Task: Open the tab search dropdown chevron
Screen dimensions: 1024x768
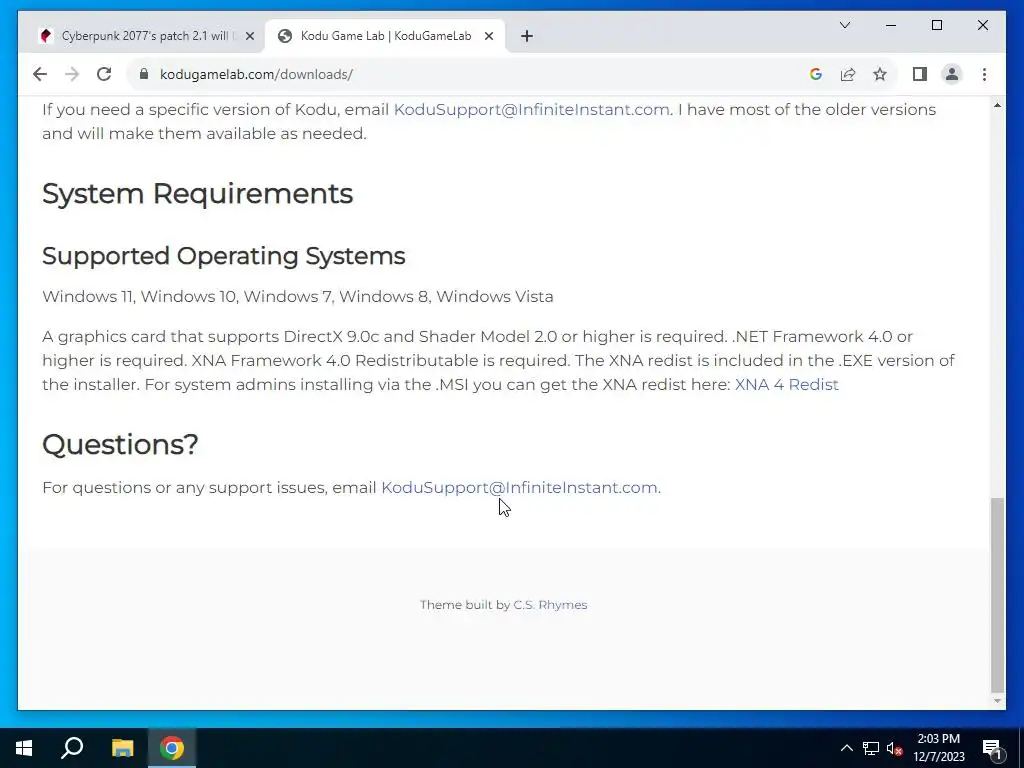Action: [x=845, y=25]
